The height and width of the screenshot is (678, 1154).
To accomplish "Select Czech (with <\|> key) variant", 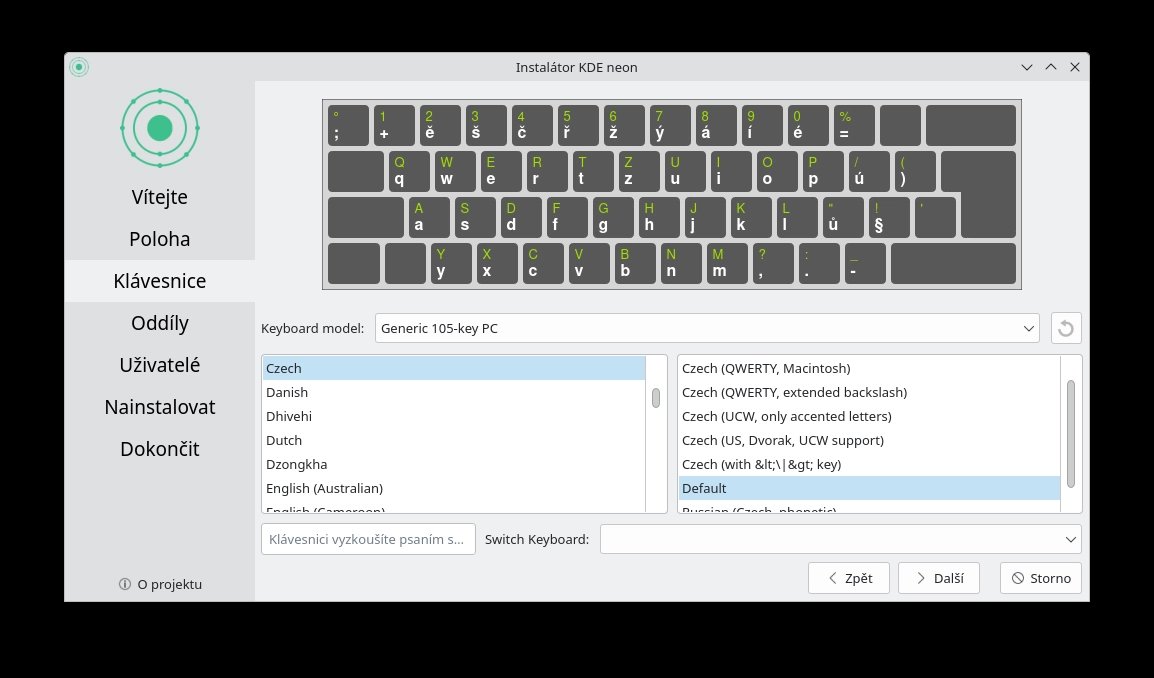I will click(869, 465).
